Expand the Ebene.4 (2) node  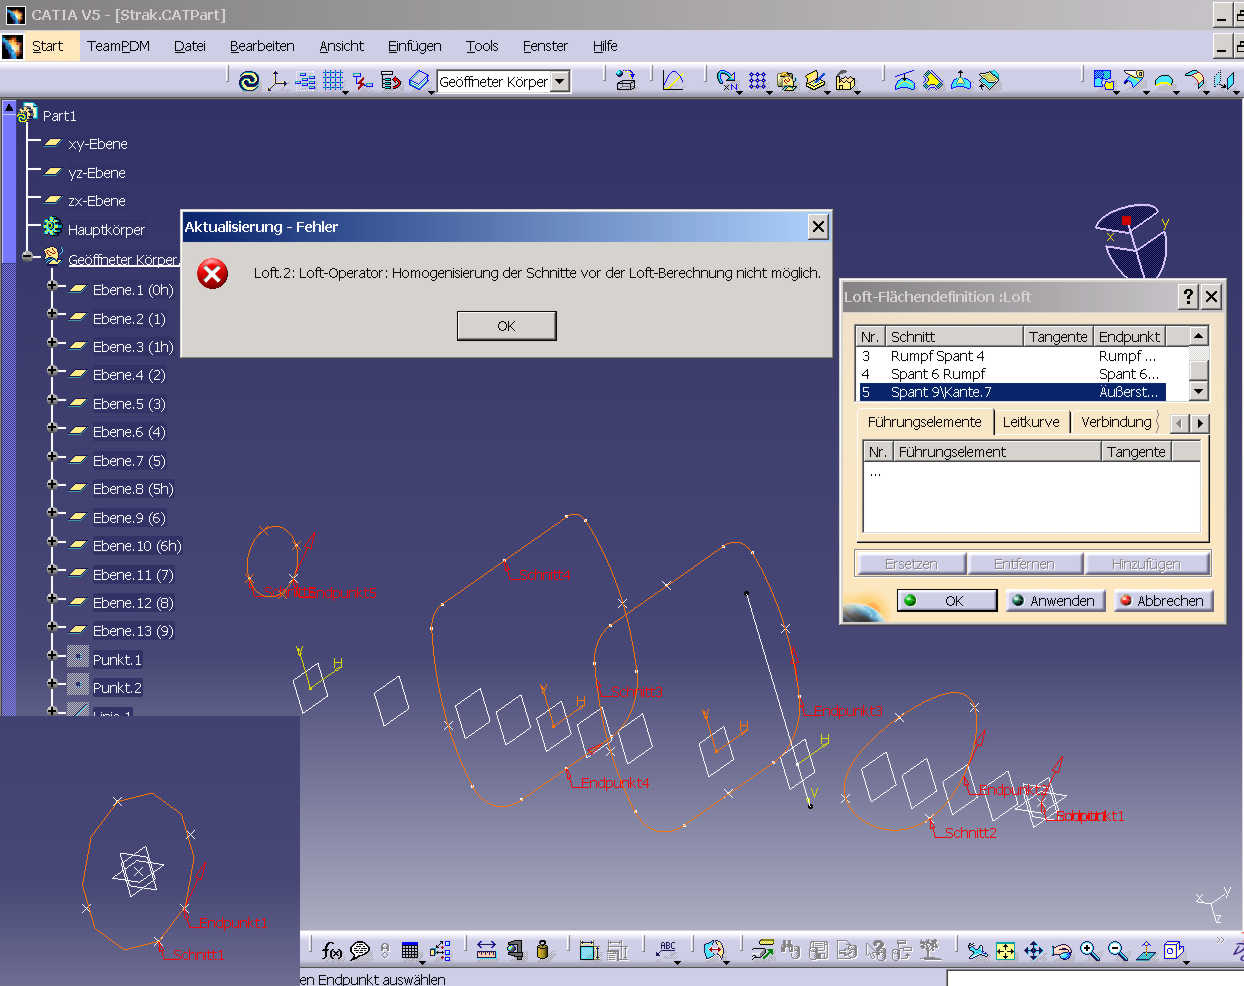52,371
